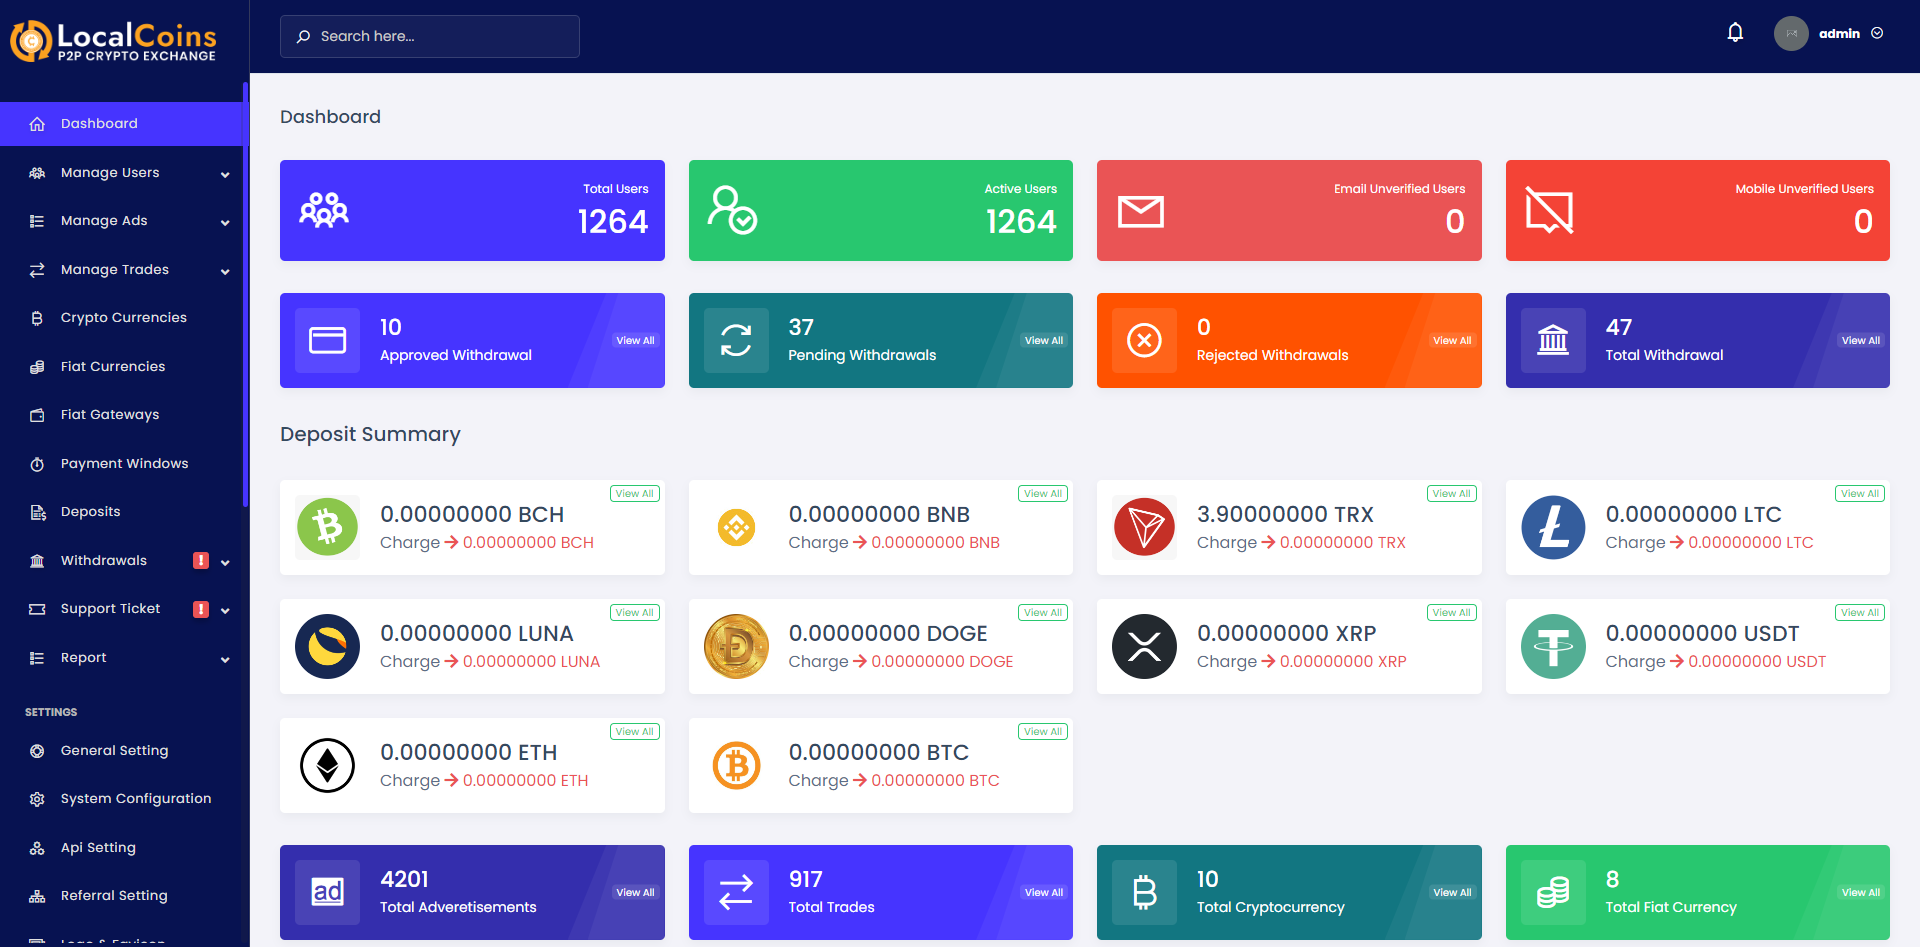Image resolution: width=1920 pixels, height=947 pixels.
Task: Click the Dogecoin logo icon
Action: coord(736,646)
